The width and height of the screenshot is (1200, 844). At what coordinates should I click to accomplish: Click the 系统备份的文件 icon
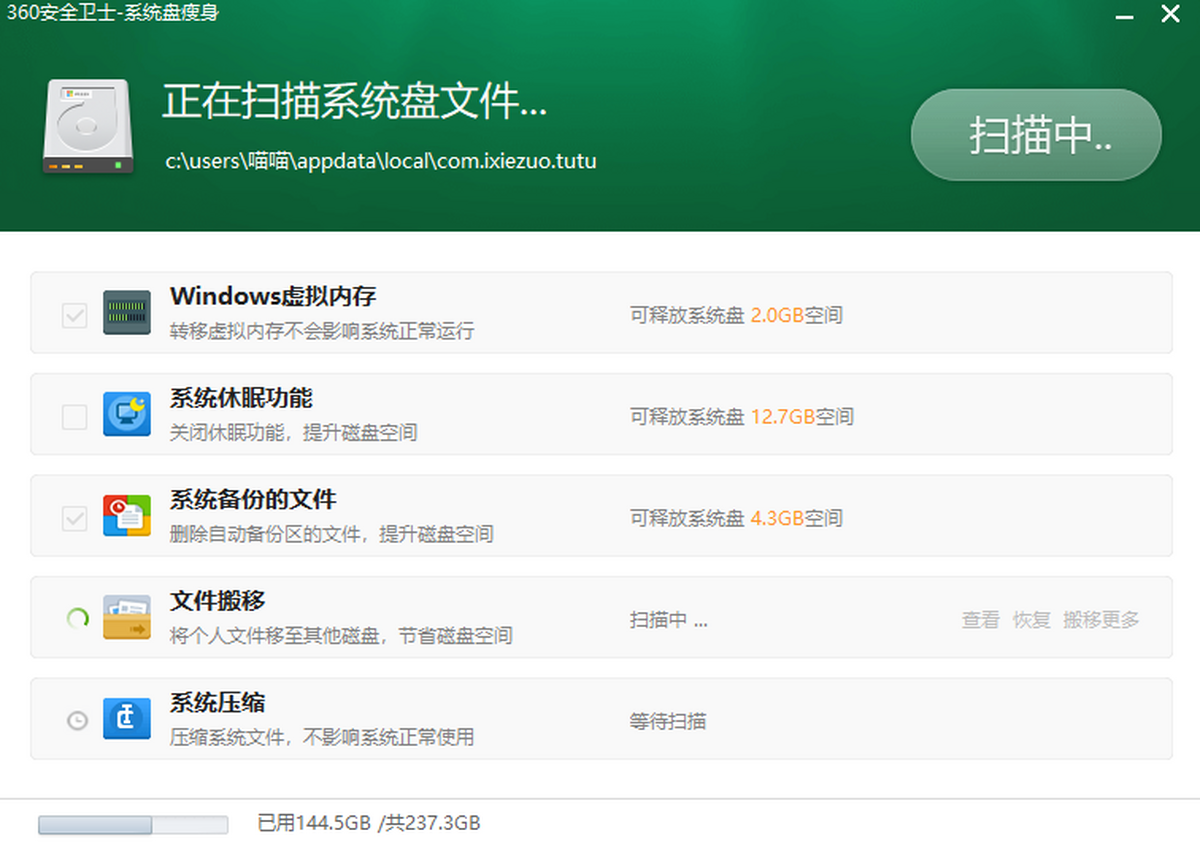coord(127,516)
